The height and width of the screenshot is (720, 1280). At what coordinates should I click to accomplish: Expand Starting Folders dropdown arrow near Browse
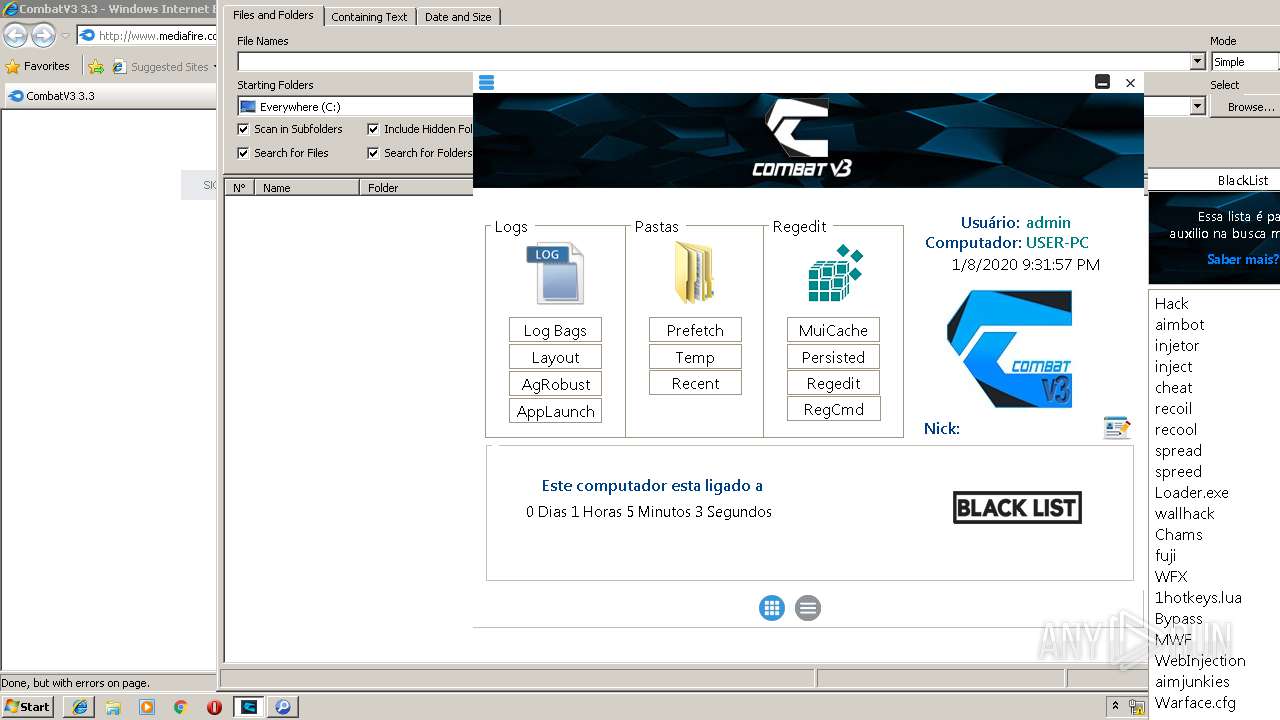[x=1197, y=106]
